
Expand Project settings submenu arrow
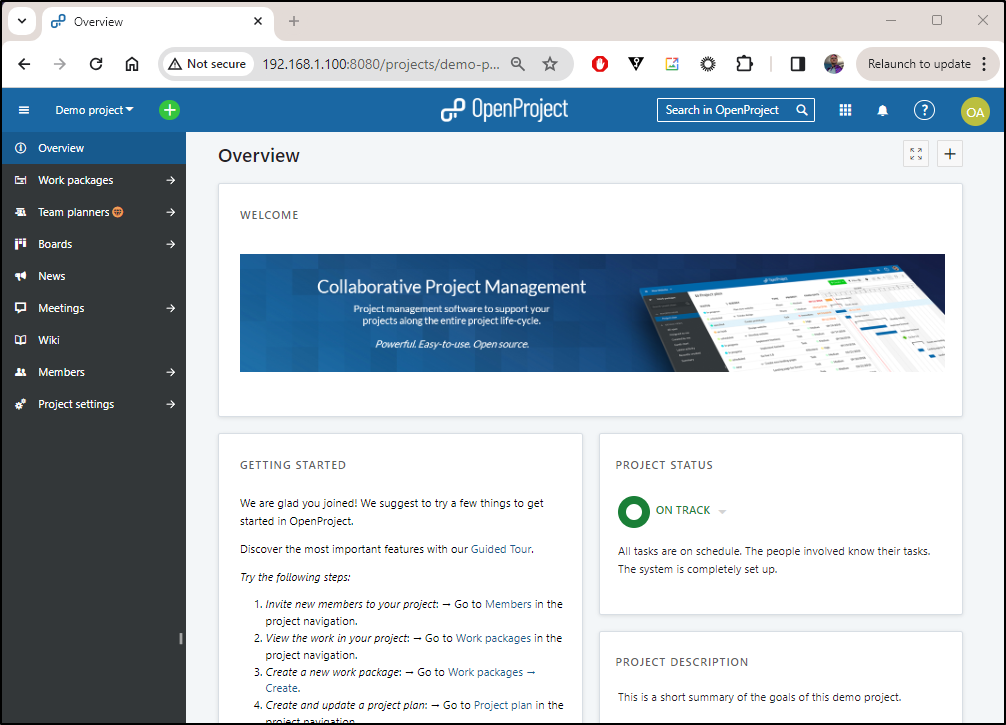(x=171, y=405)
